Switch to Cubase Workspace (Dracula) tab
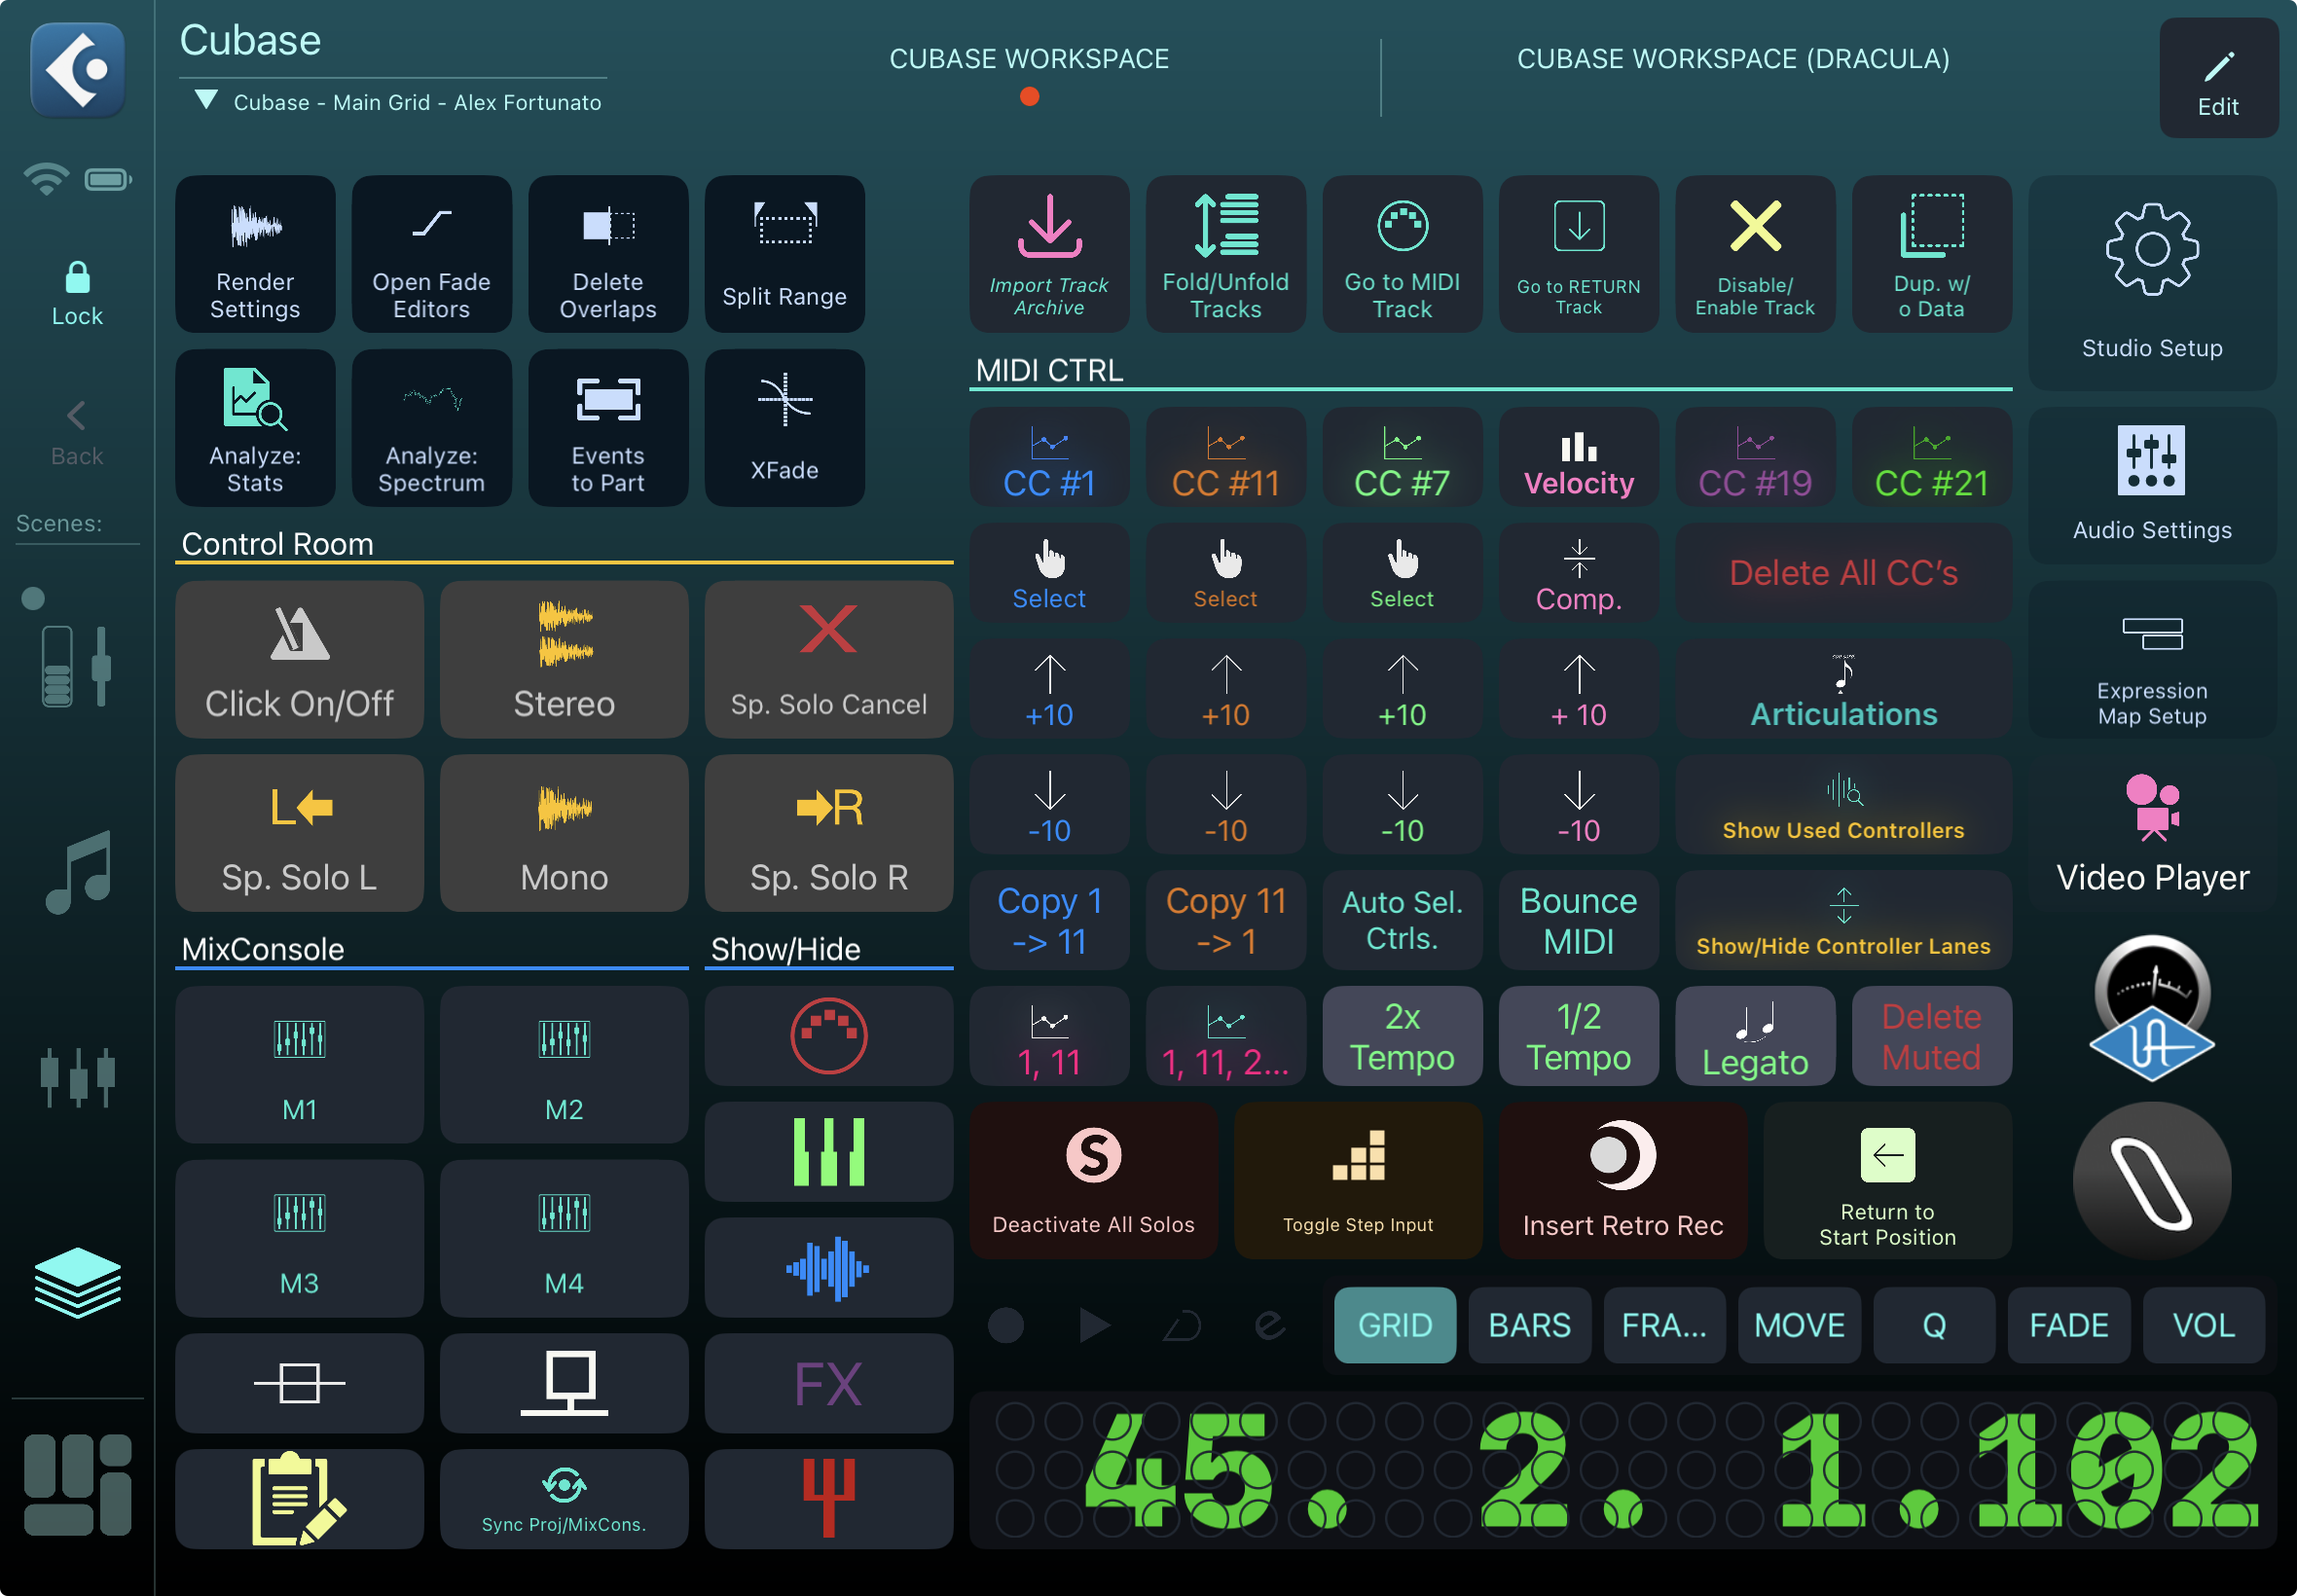The image size is (2297, 1596). (1732, 60)
